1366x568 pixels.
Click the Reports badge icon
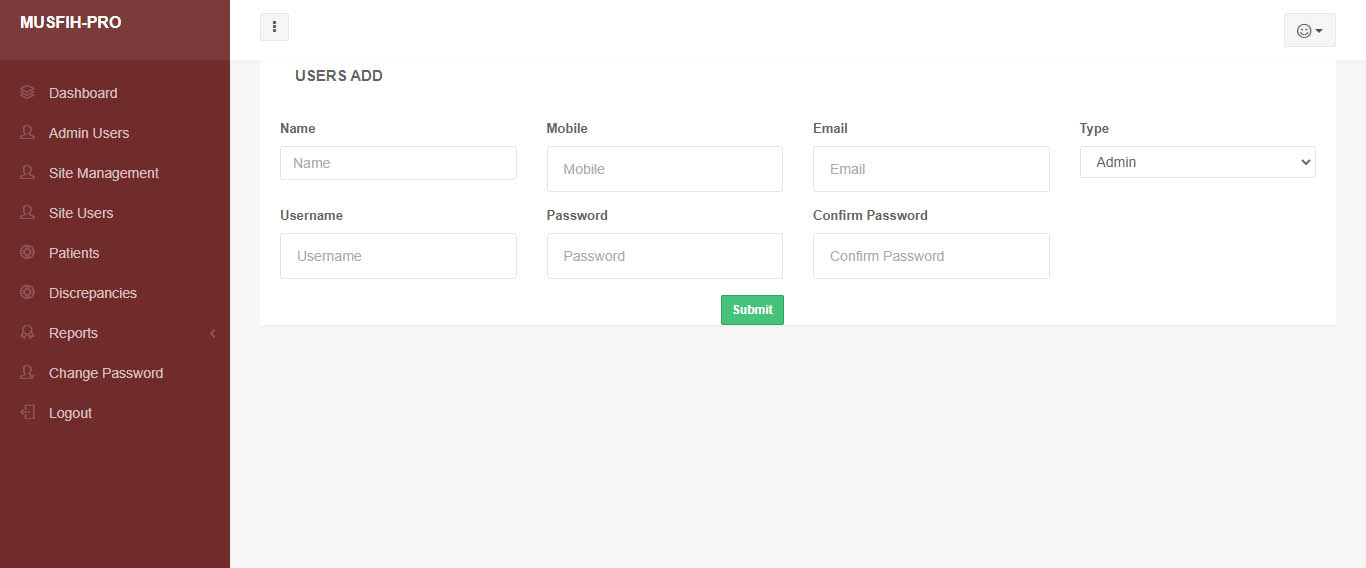point(27,332)
